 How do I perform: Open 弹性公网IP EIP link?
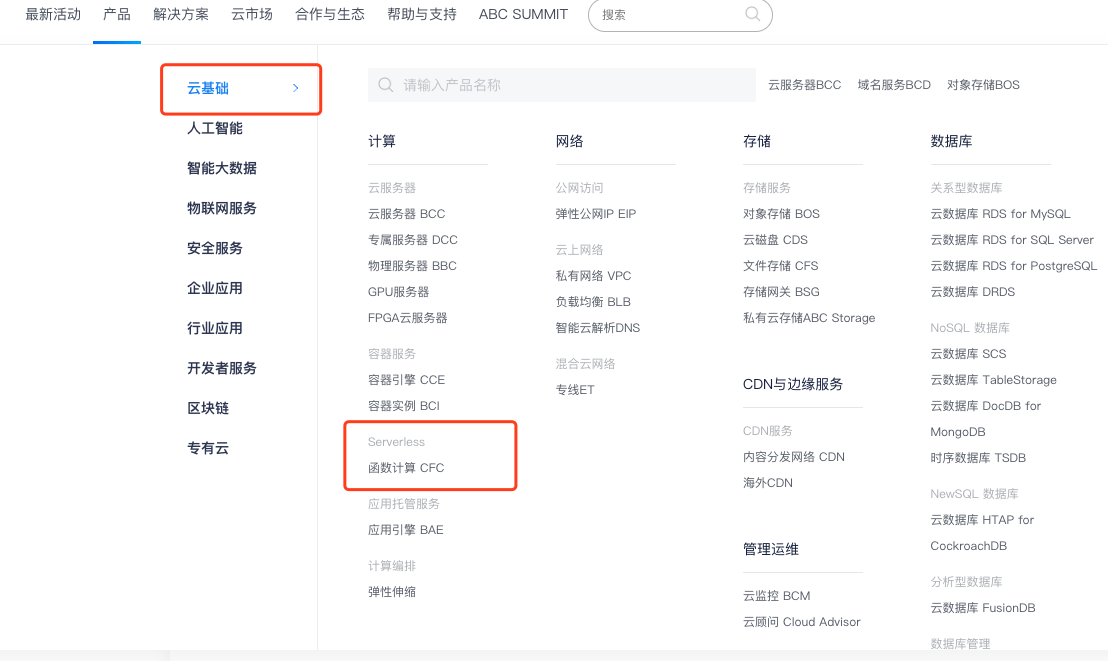click(596, 213)
